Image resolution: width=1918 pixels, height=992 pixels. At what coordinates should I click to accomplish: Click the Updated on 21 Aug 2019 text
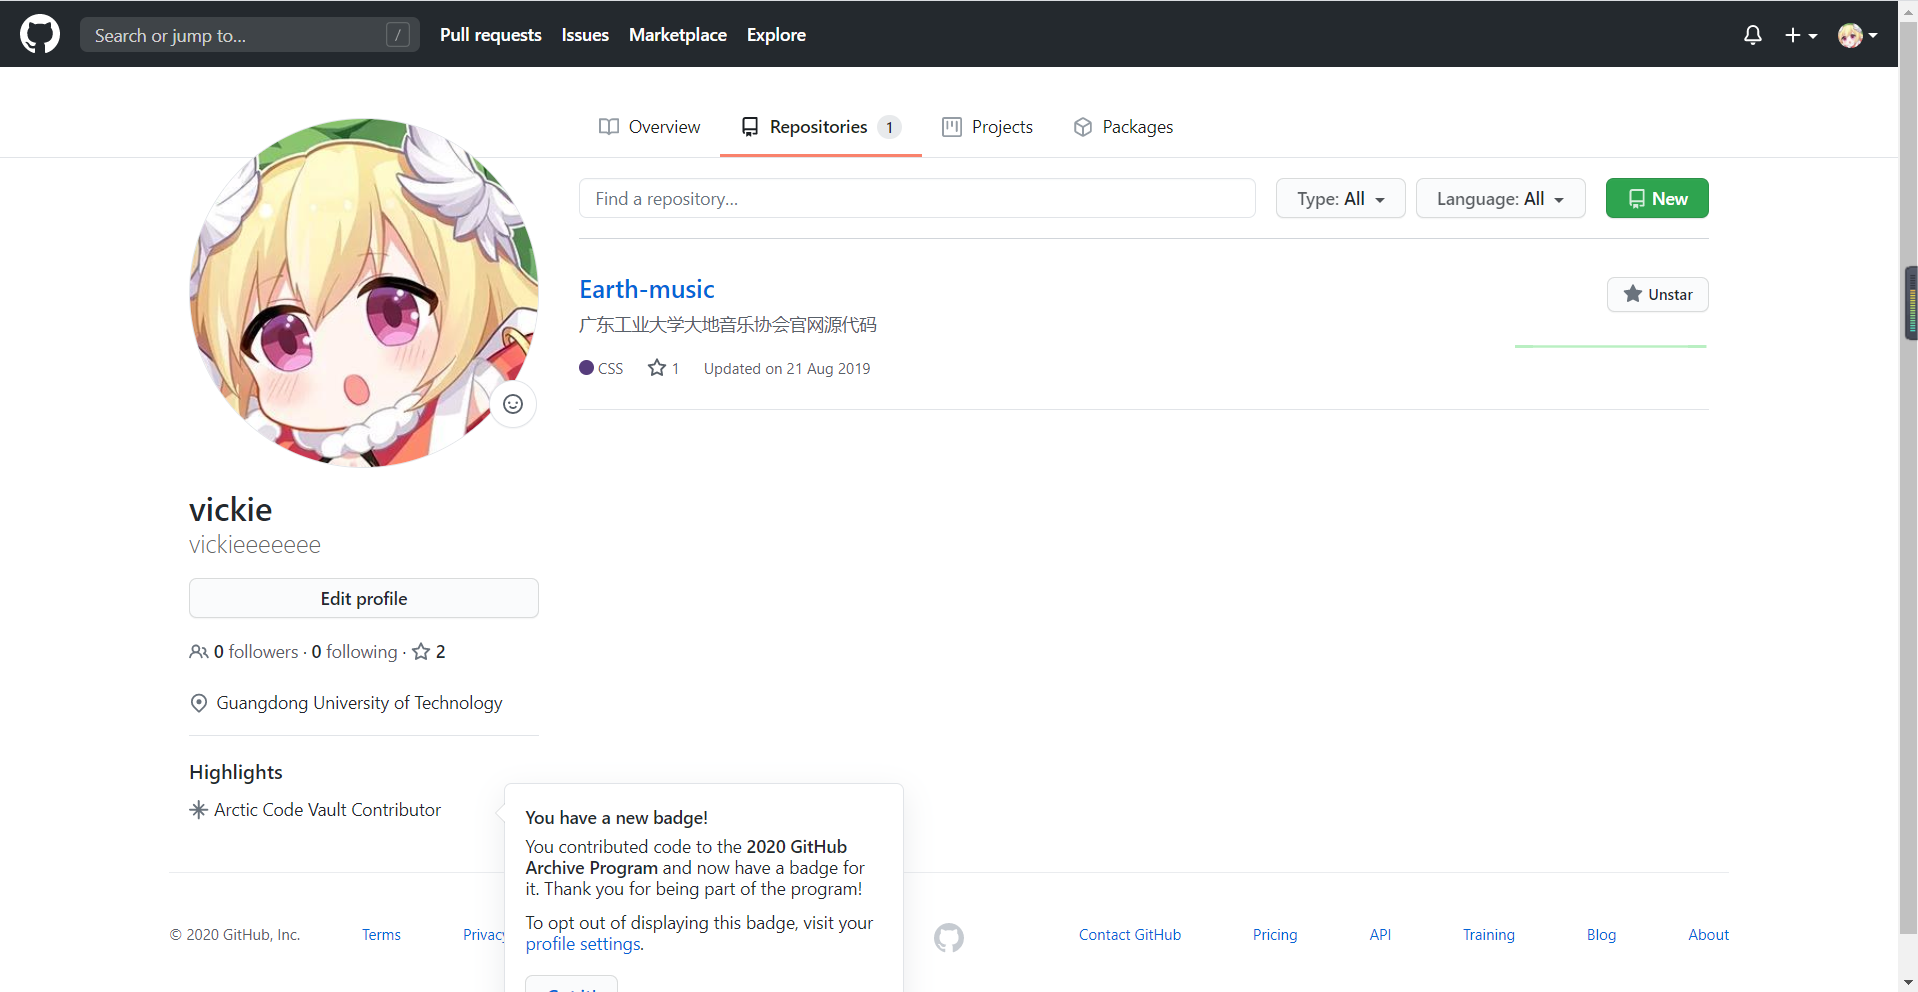click(x=787, y=368)
